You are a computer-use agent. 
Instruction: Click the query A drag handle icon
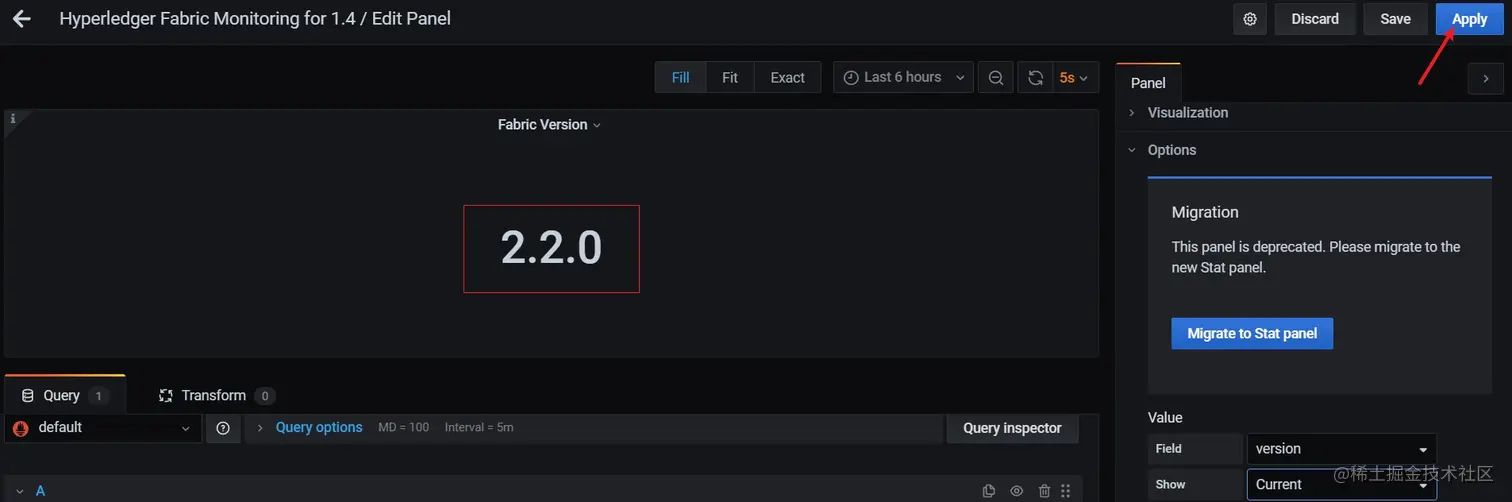1066,490
